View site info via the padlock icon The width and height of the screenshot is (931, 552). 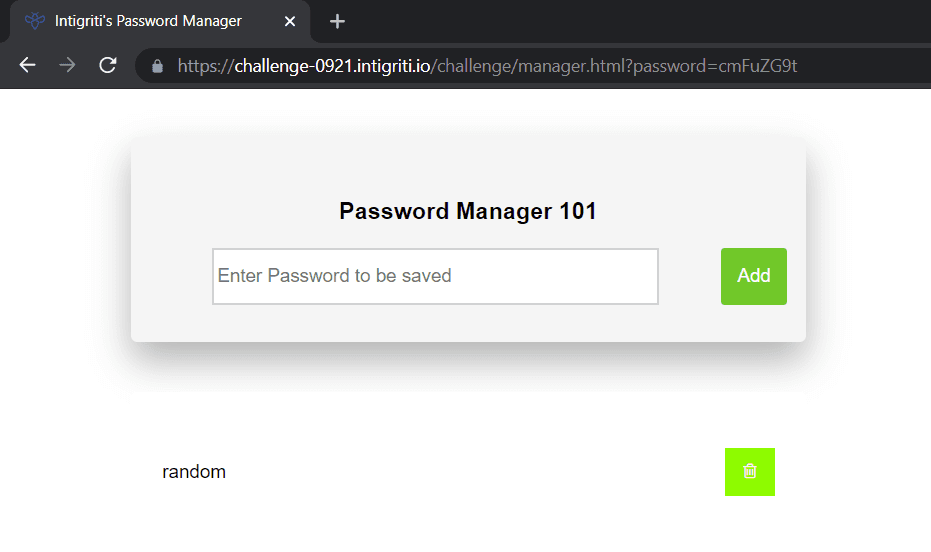[x=157, y=66]
